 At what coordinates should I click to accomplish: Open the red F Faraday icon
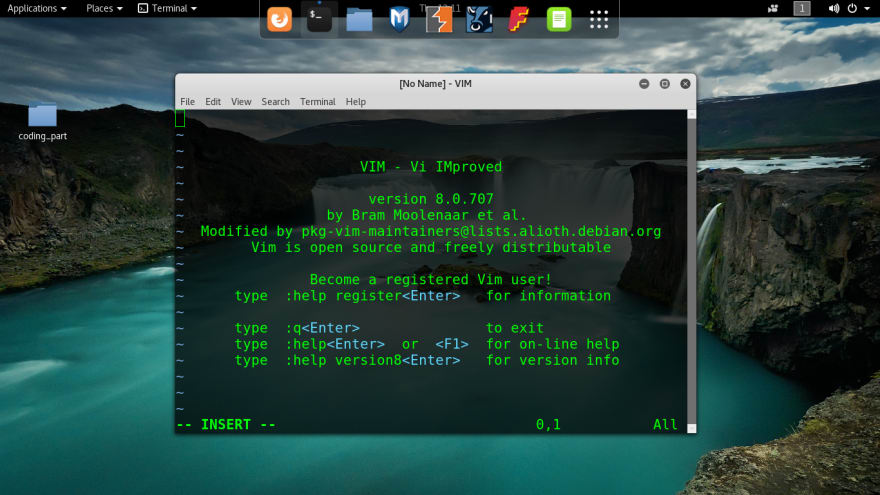pyautogui.click(x=519, y=20)
